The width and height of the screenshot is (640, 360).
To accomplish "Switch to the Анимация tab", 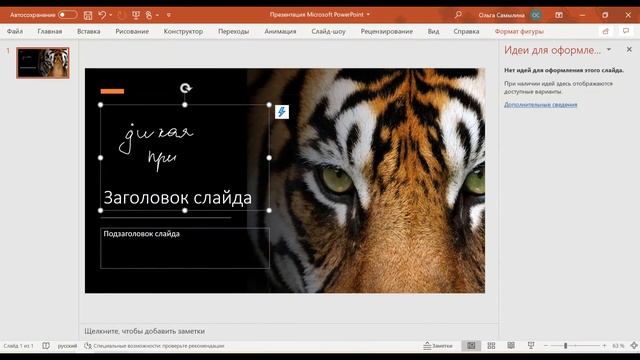I will click(x=280, y=31).
